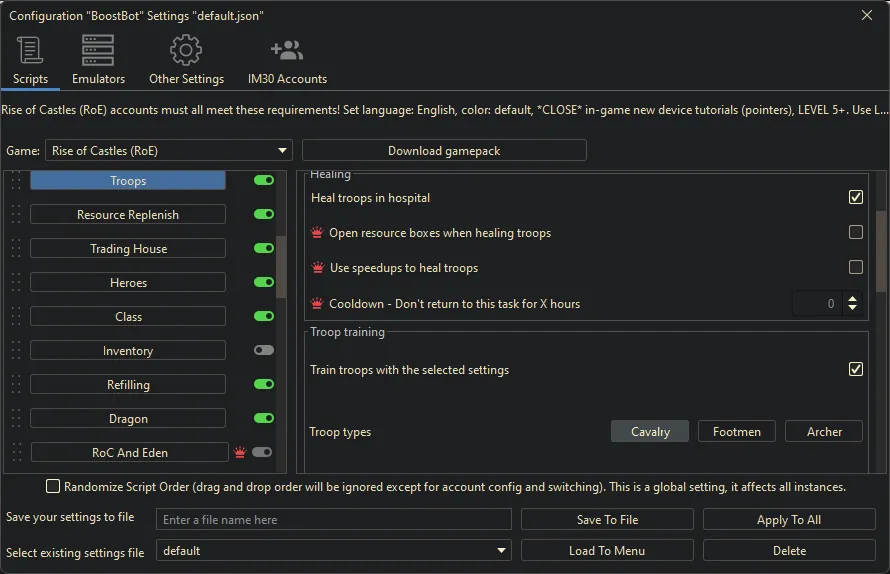Click the Scripts scroll icon
The width and height of the screenshot is (890, 574).
30,50
